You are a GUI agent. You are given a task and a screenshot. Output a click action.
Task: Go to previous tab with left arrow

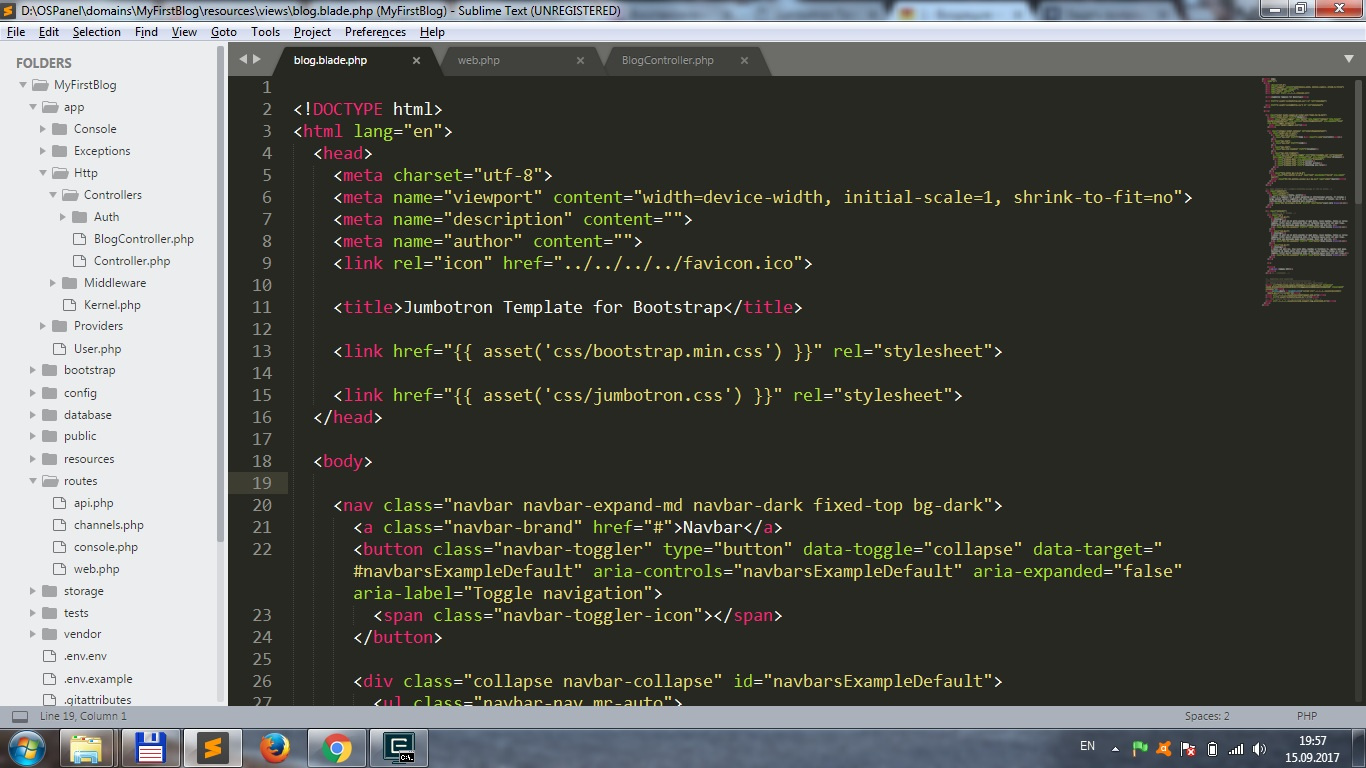(242, 59)
